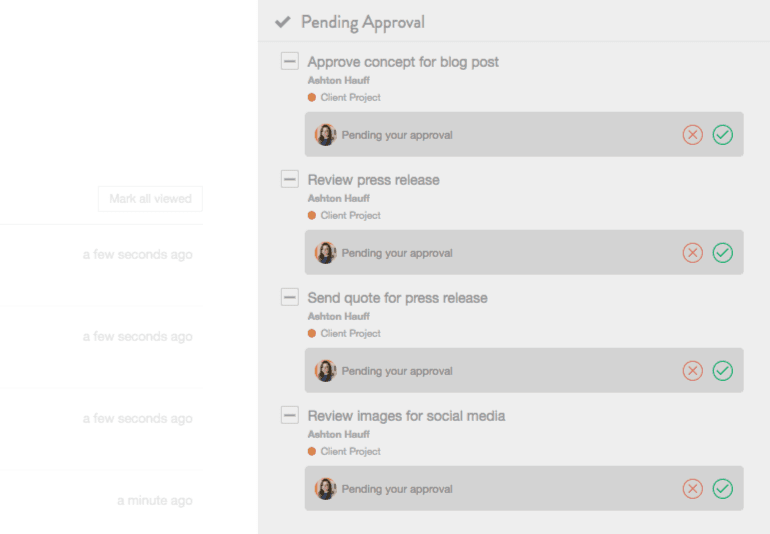Reject the 'Approve concept for blog post' task

point(692,135)
